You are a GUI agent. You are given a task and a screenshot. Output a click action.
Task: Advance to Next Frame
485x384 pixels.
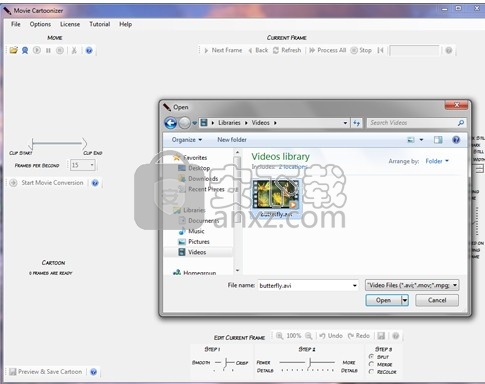point(223,50)
